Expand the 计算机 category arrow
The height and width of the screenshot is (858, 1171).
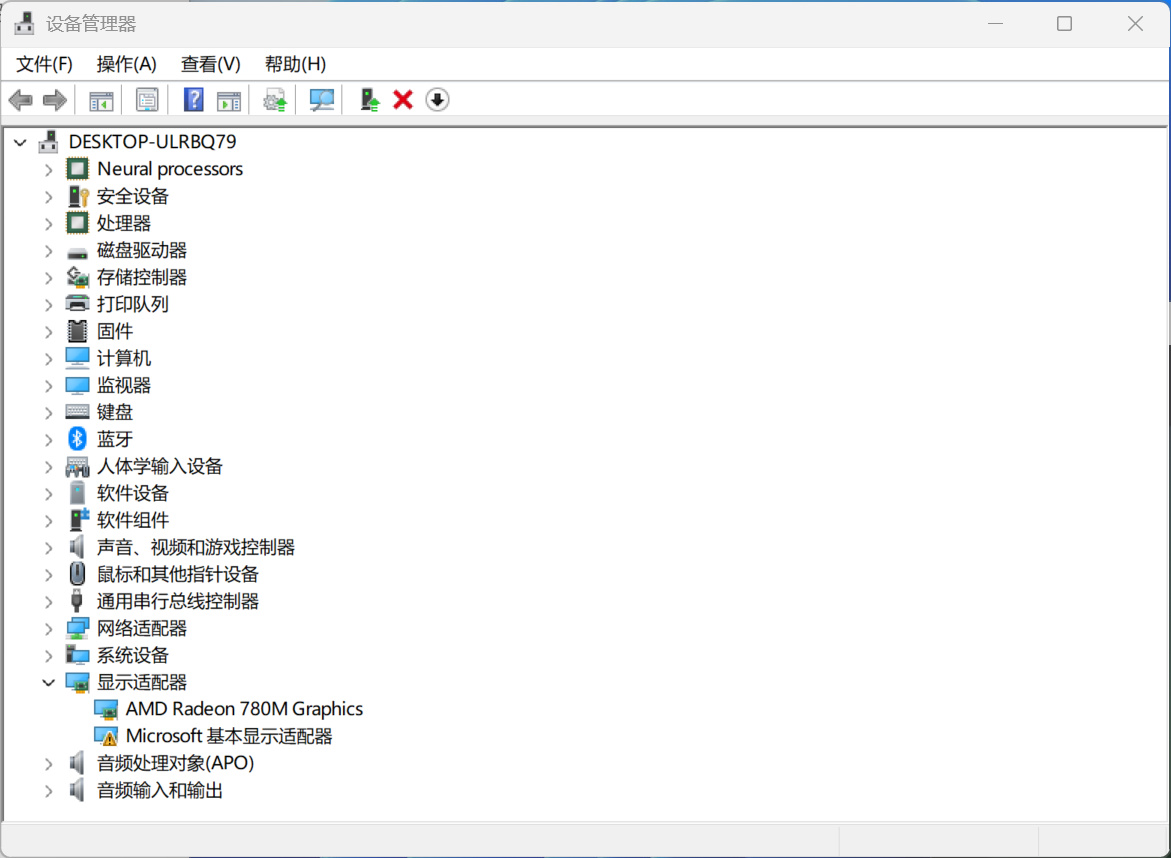click(x=49, y=359)
